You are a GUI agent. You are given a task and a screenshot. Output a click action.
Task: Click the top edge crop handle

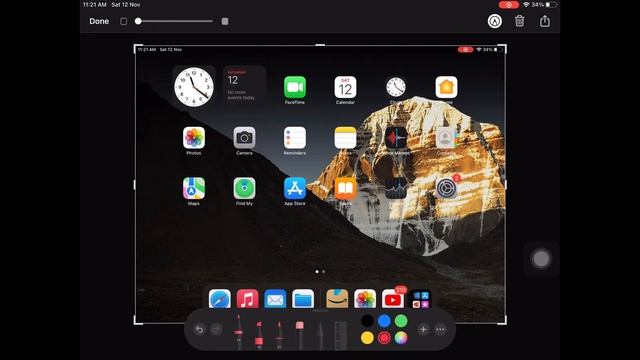click(320, 45)
